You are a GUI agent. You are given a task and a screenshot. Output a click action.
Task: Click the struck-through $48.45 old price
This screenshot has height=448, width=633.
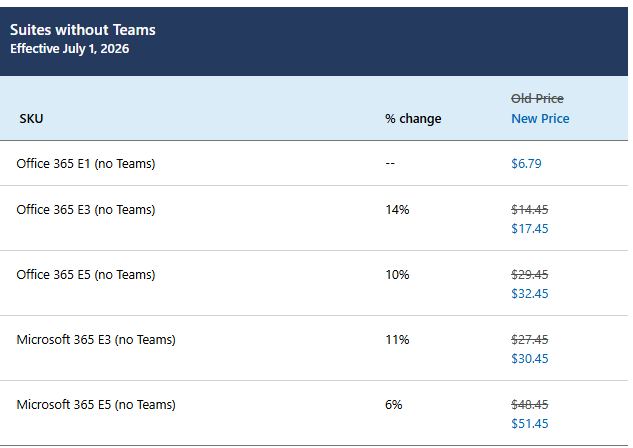pos(530,404)
